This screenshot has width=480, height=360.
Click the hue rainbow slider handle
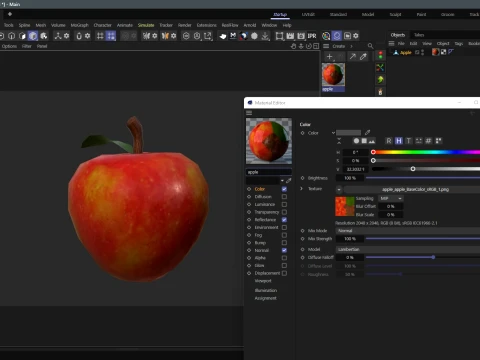click(373, 152)
